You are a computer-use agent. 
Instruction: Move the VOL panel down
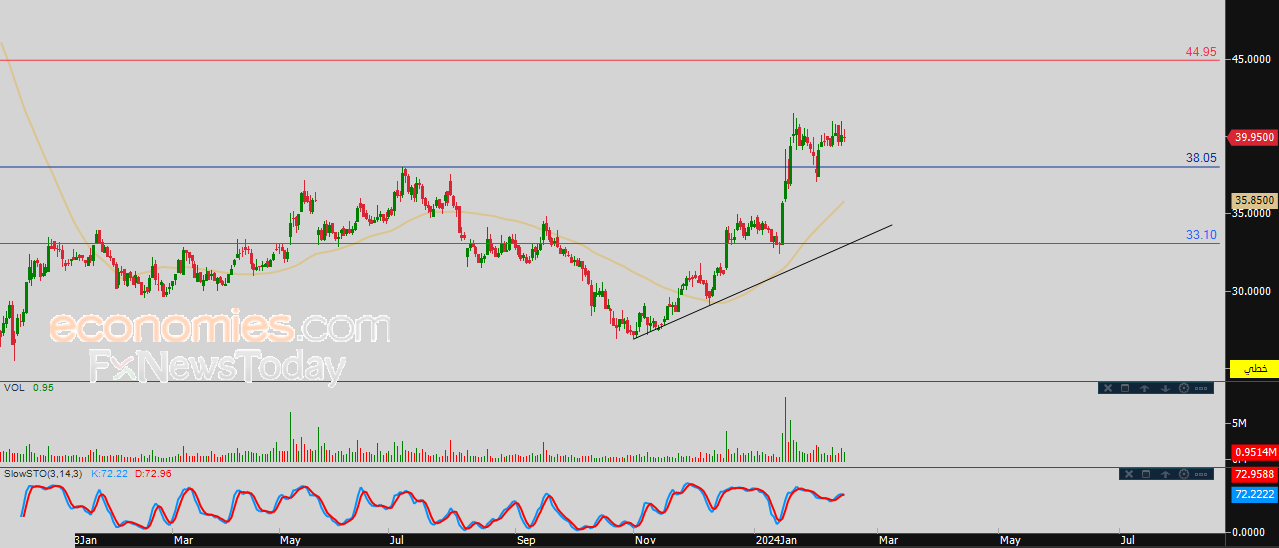[x=1165, y=388]
